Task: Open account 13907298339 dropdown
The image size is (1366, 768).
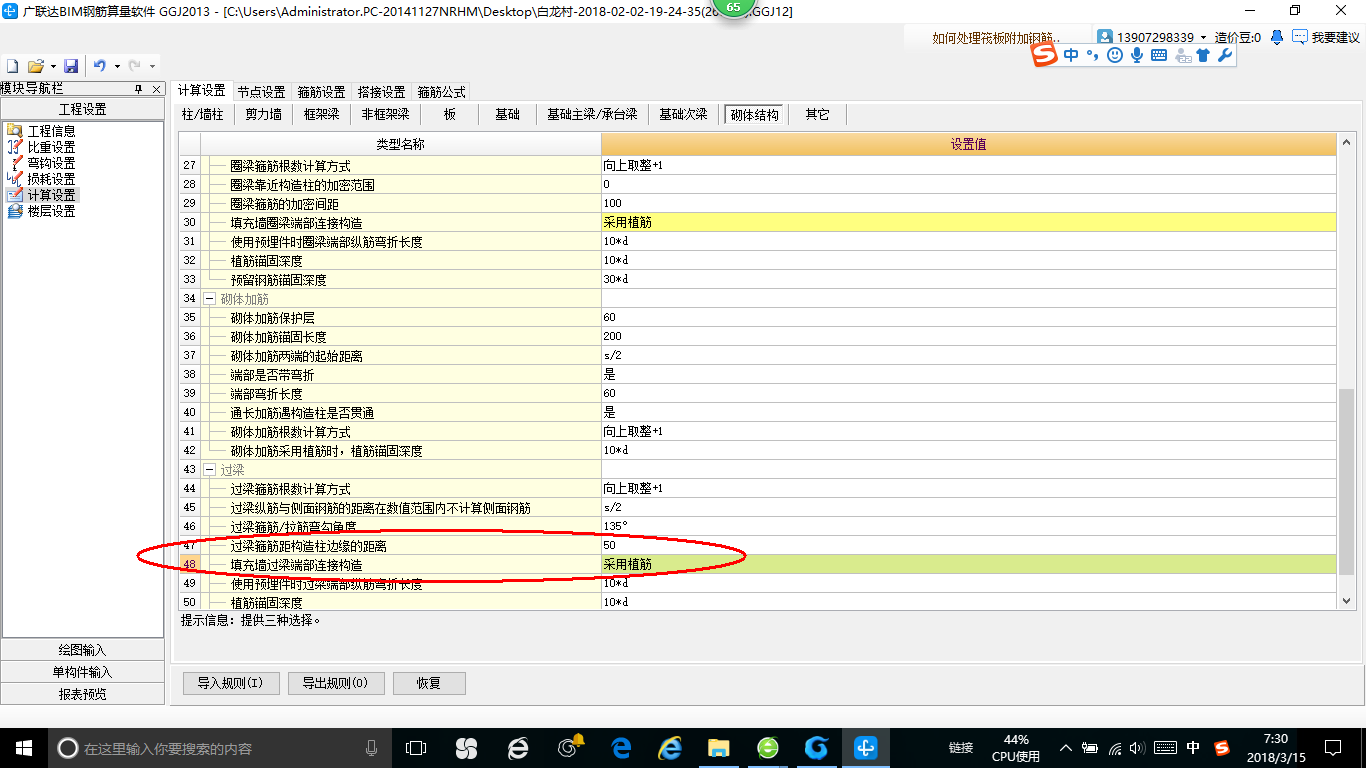Action: point(1203,38)
